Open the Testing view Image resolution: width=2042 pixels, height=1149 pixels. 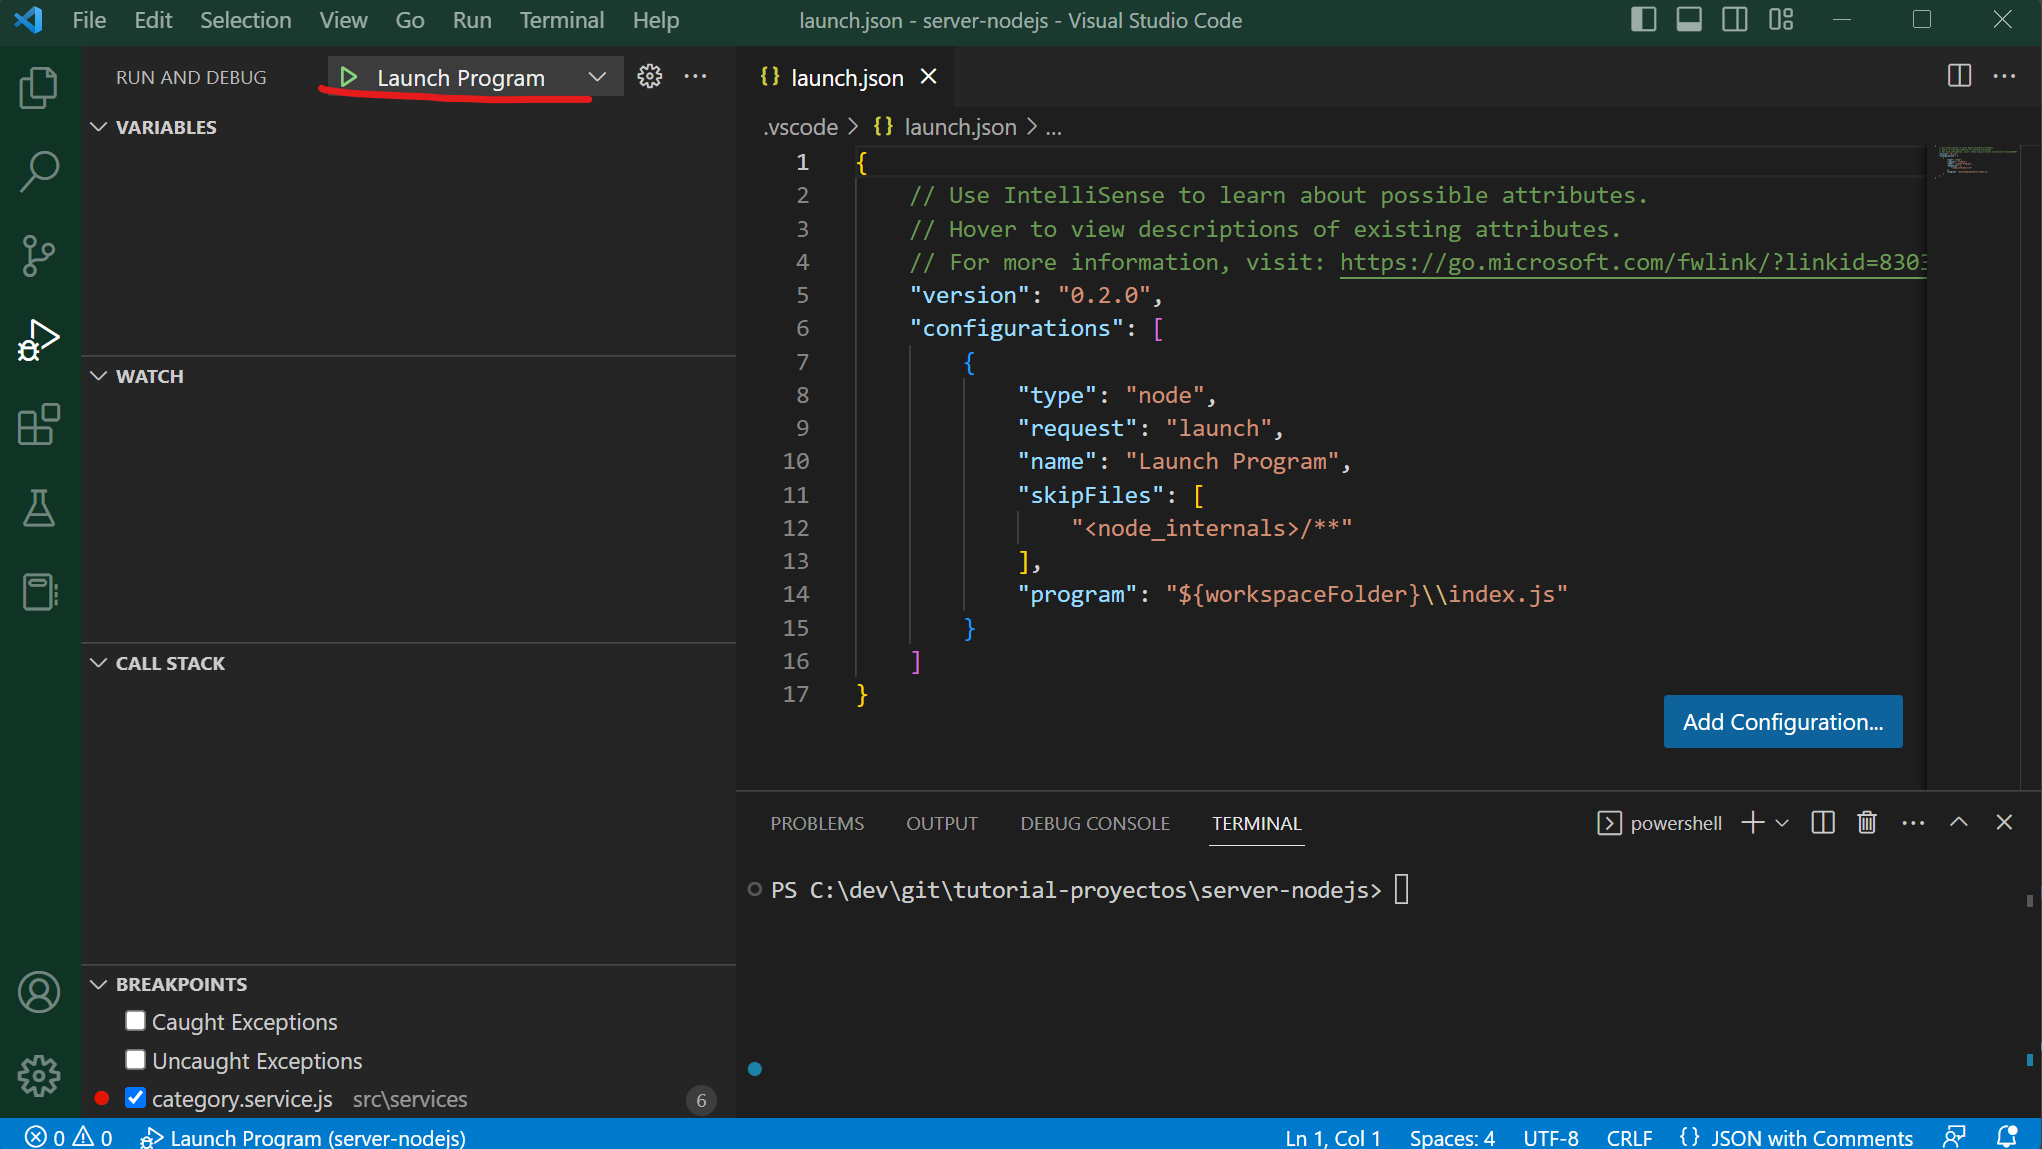[x=38, y=508]
